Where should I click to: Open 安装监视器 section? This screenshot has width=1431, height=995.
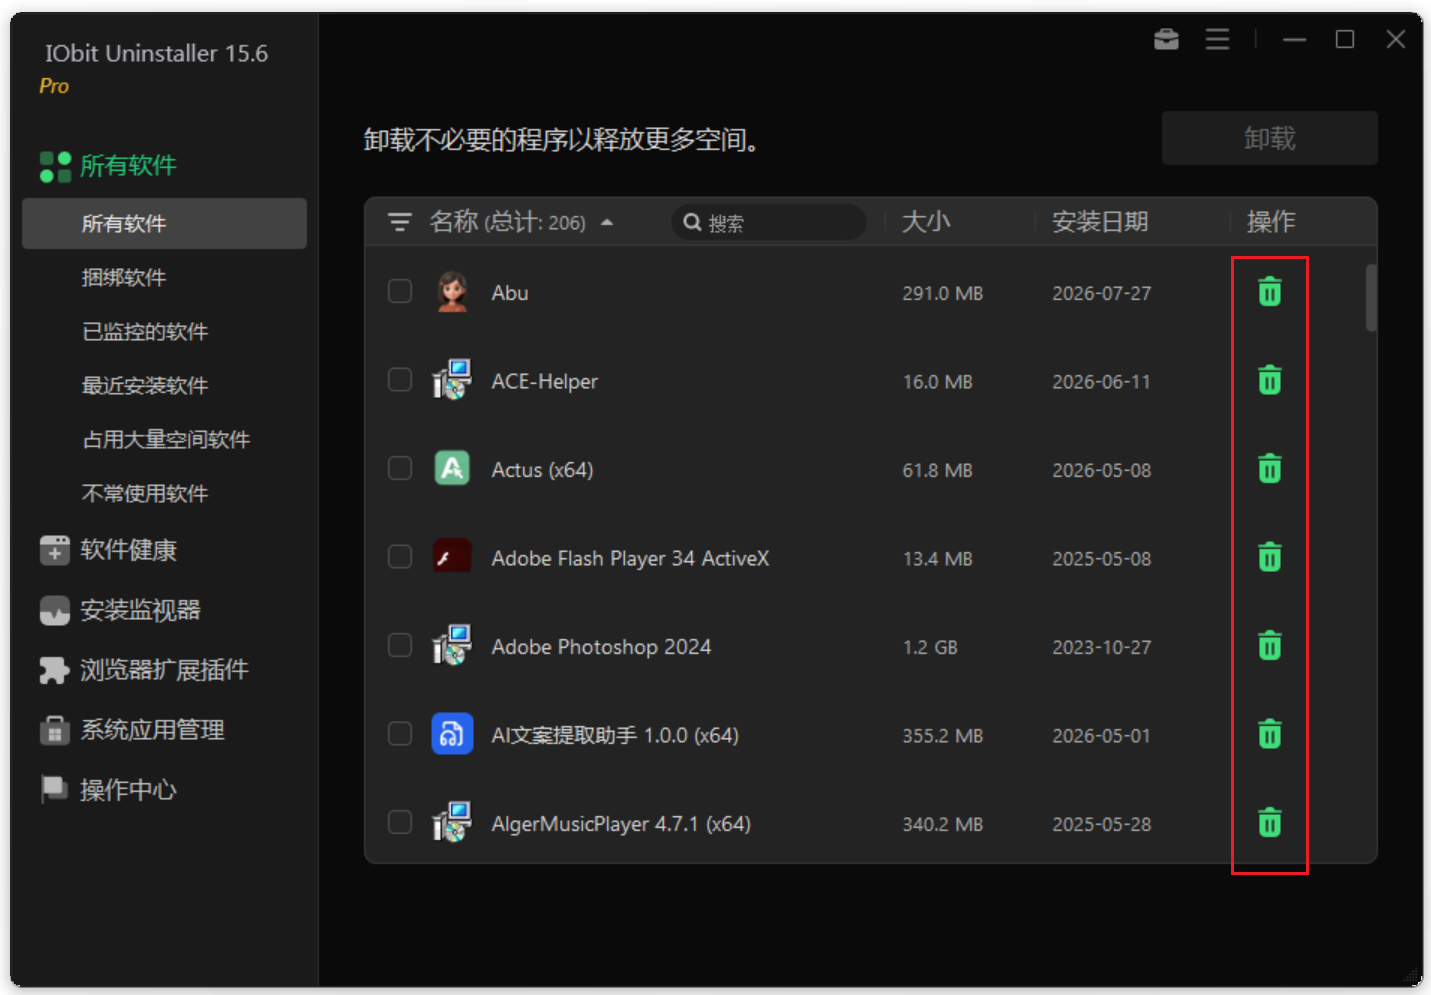[x=120, y=610]
